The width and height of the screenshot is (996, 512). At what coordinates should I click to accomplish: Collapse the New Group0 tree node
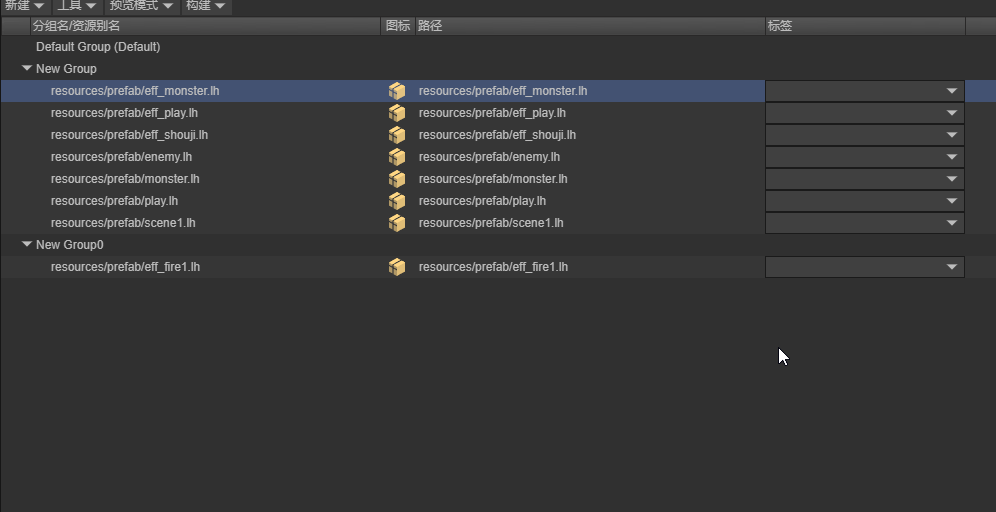27,244
